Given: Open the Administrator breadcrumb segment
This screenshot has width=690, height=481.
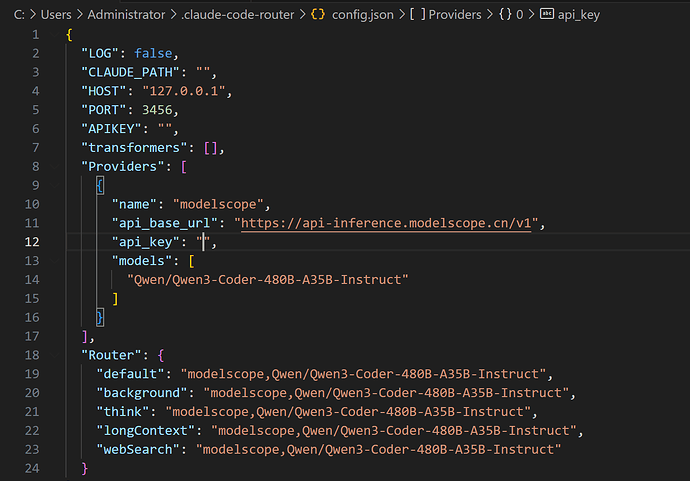Looking at the screenshot, I should click(x=126, y=15).
